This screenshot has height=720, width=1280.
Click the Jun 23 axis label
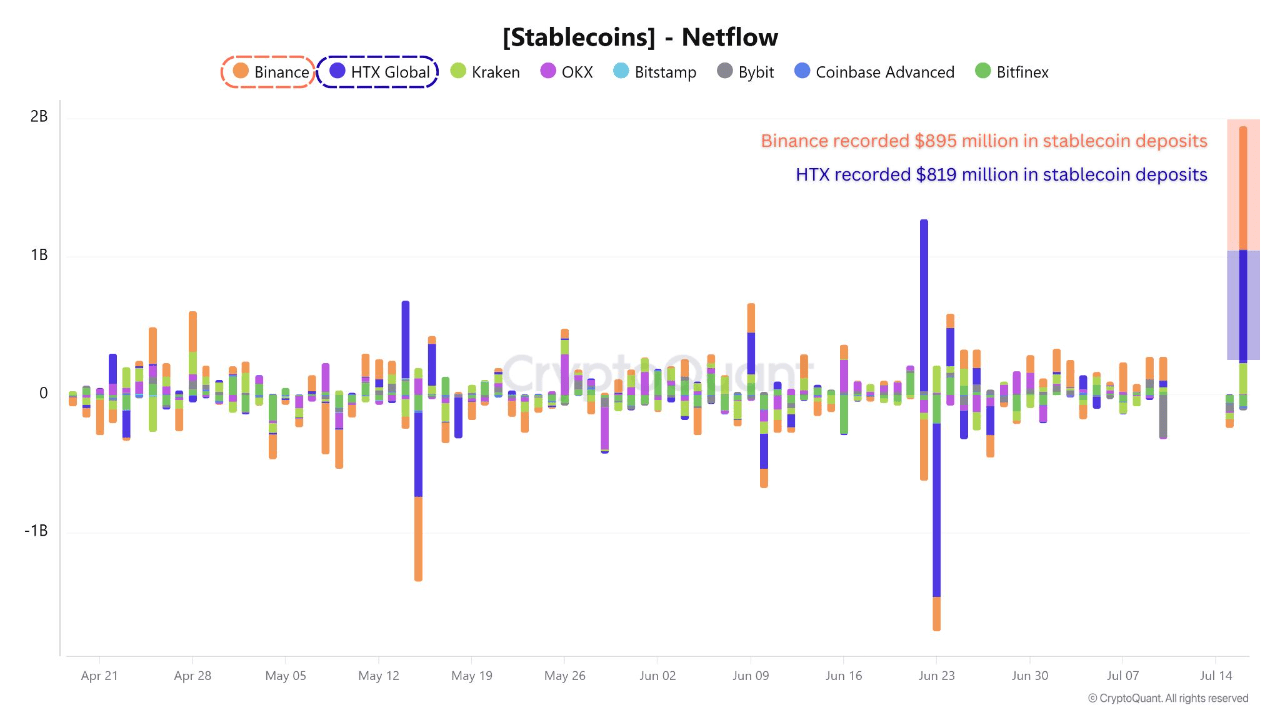point(936,676)
